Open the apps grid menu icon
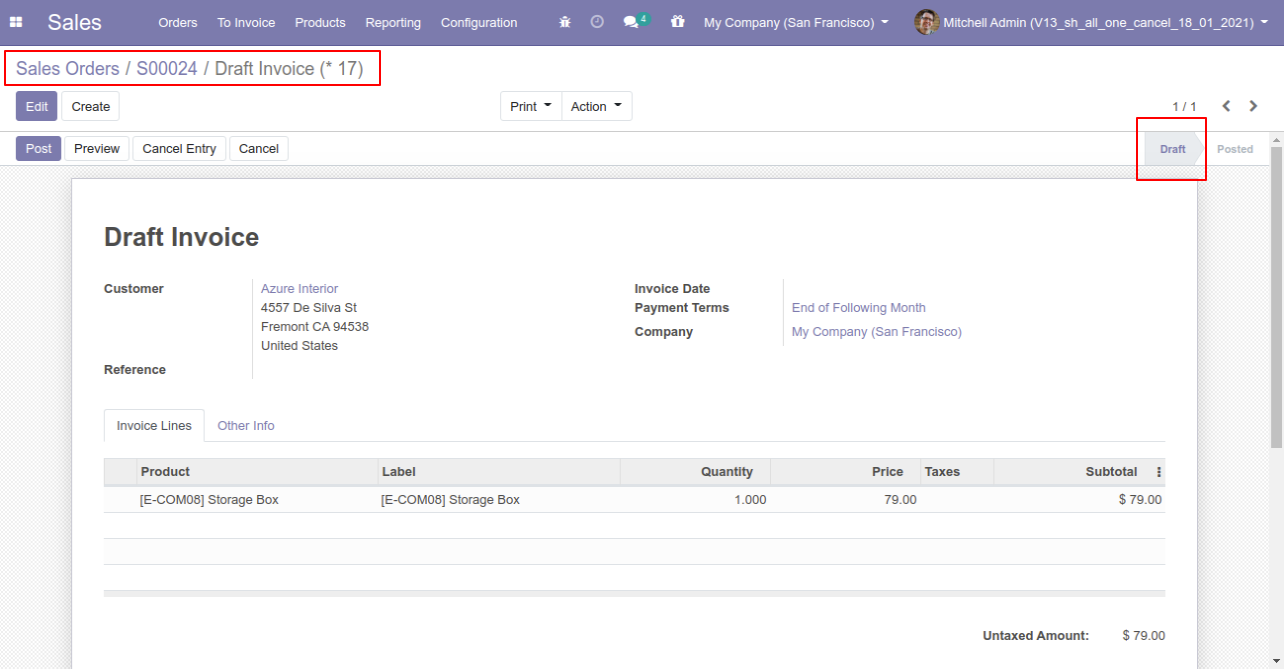The image size is (1284, 669). (x=16, y=22)
